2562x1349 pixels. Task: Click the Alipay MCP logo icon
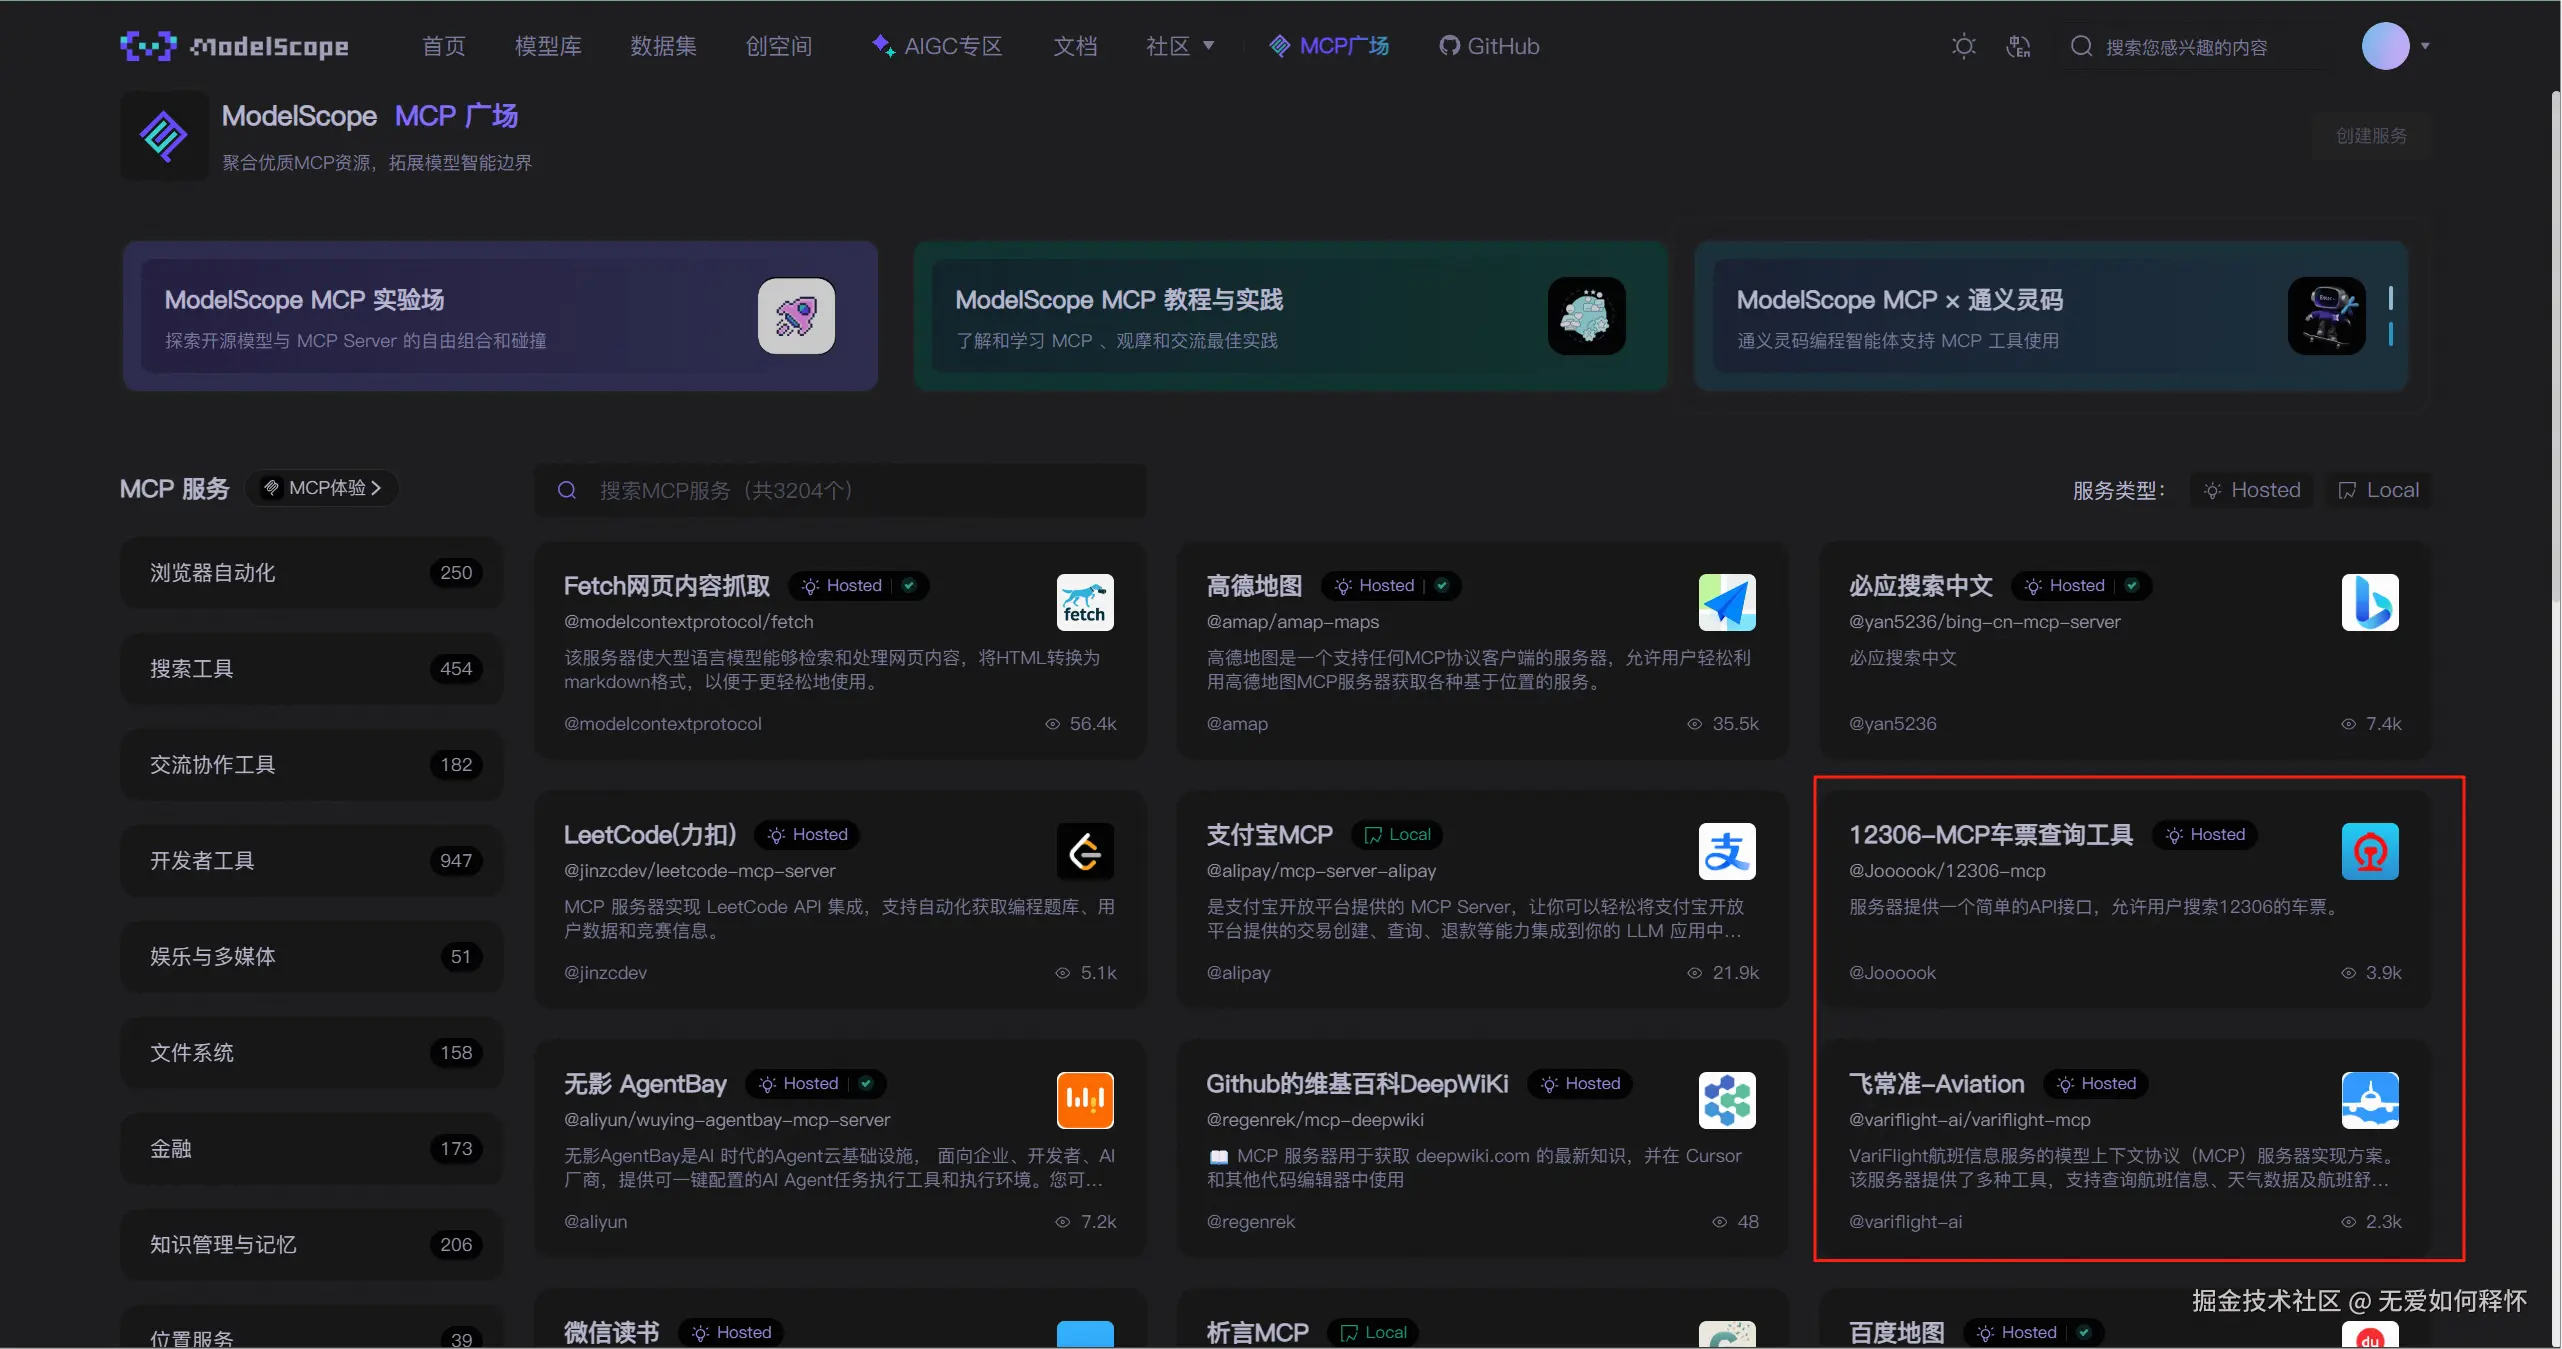click(x=1726, y=851)
